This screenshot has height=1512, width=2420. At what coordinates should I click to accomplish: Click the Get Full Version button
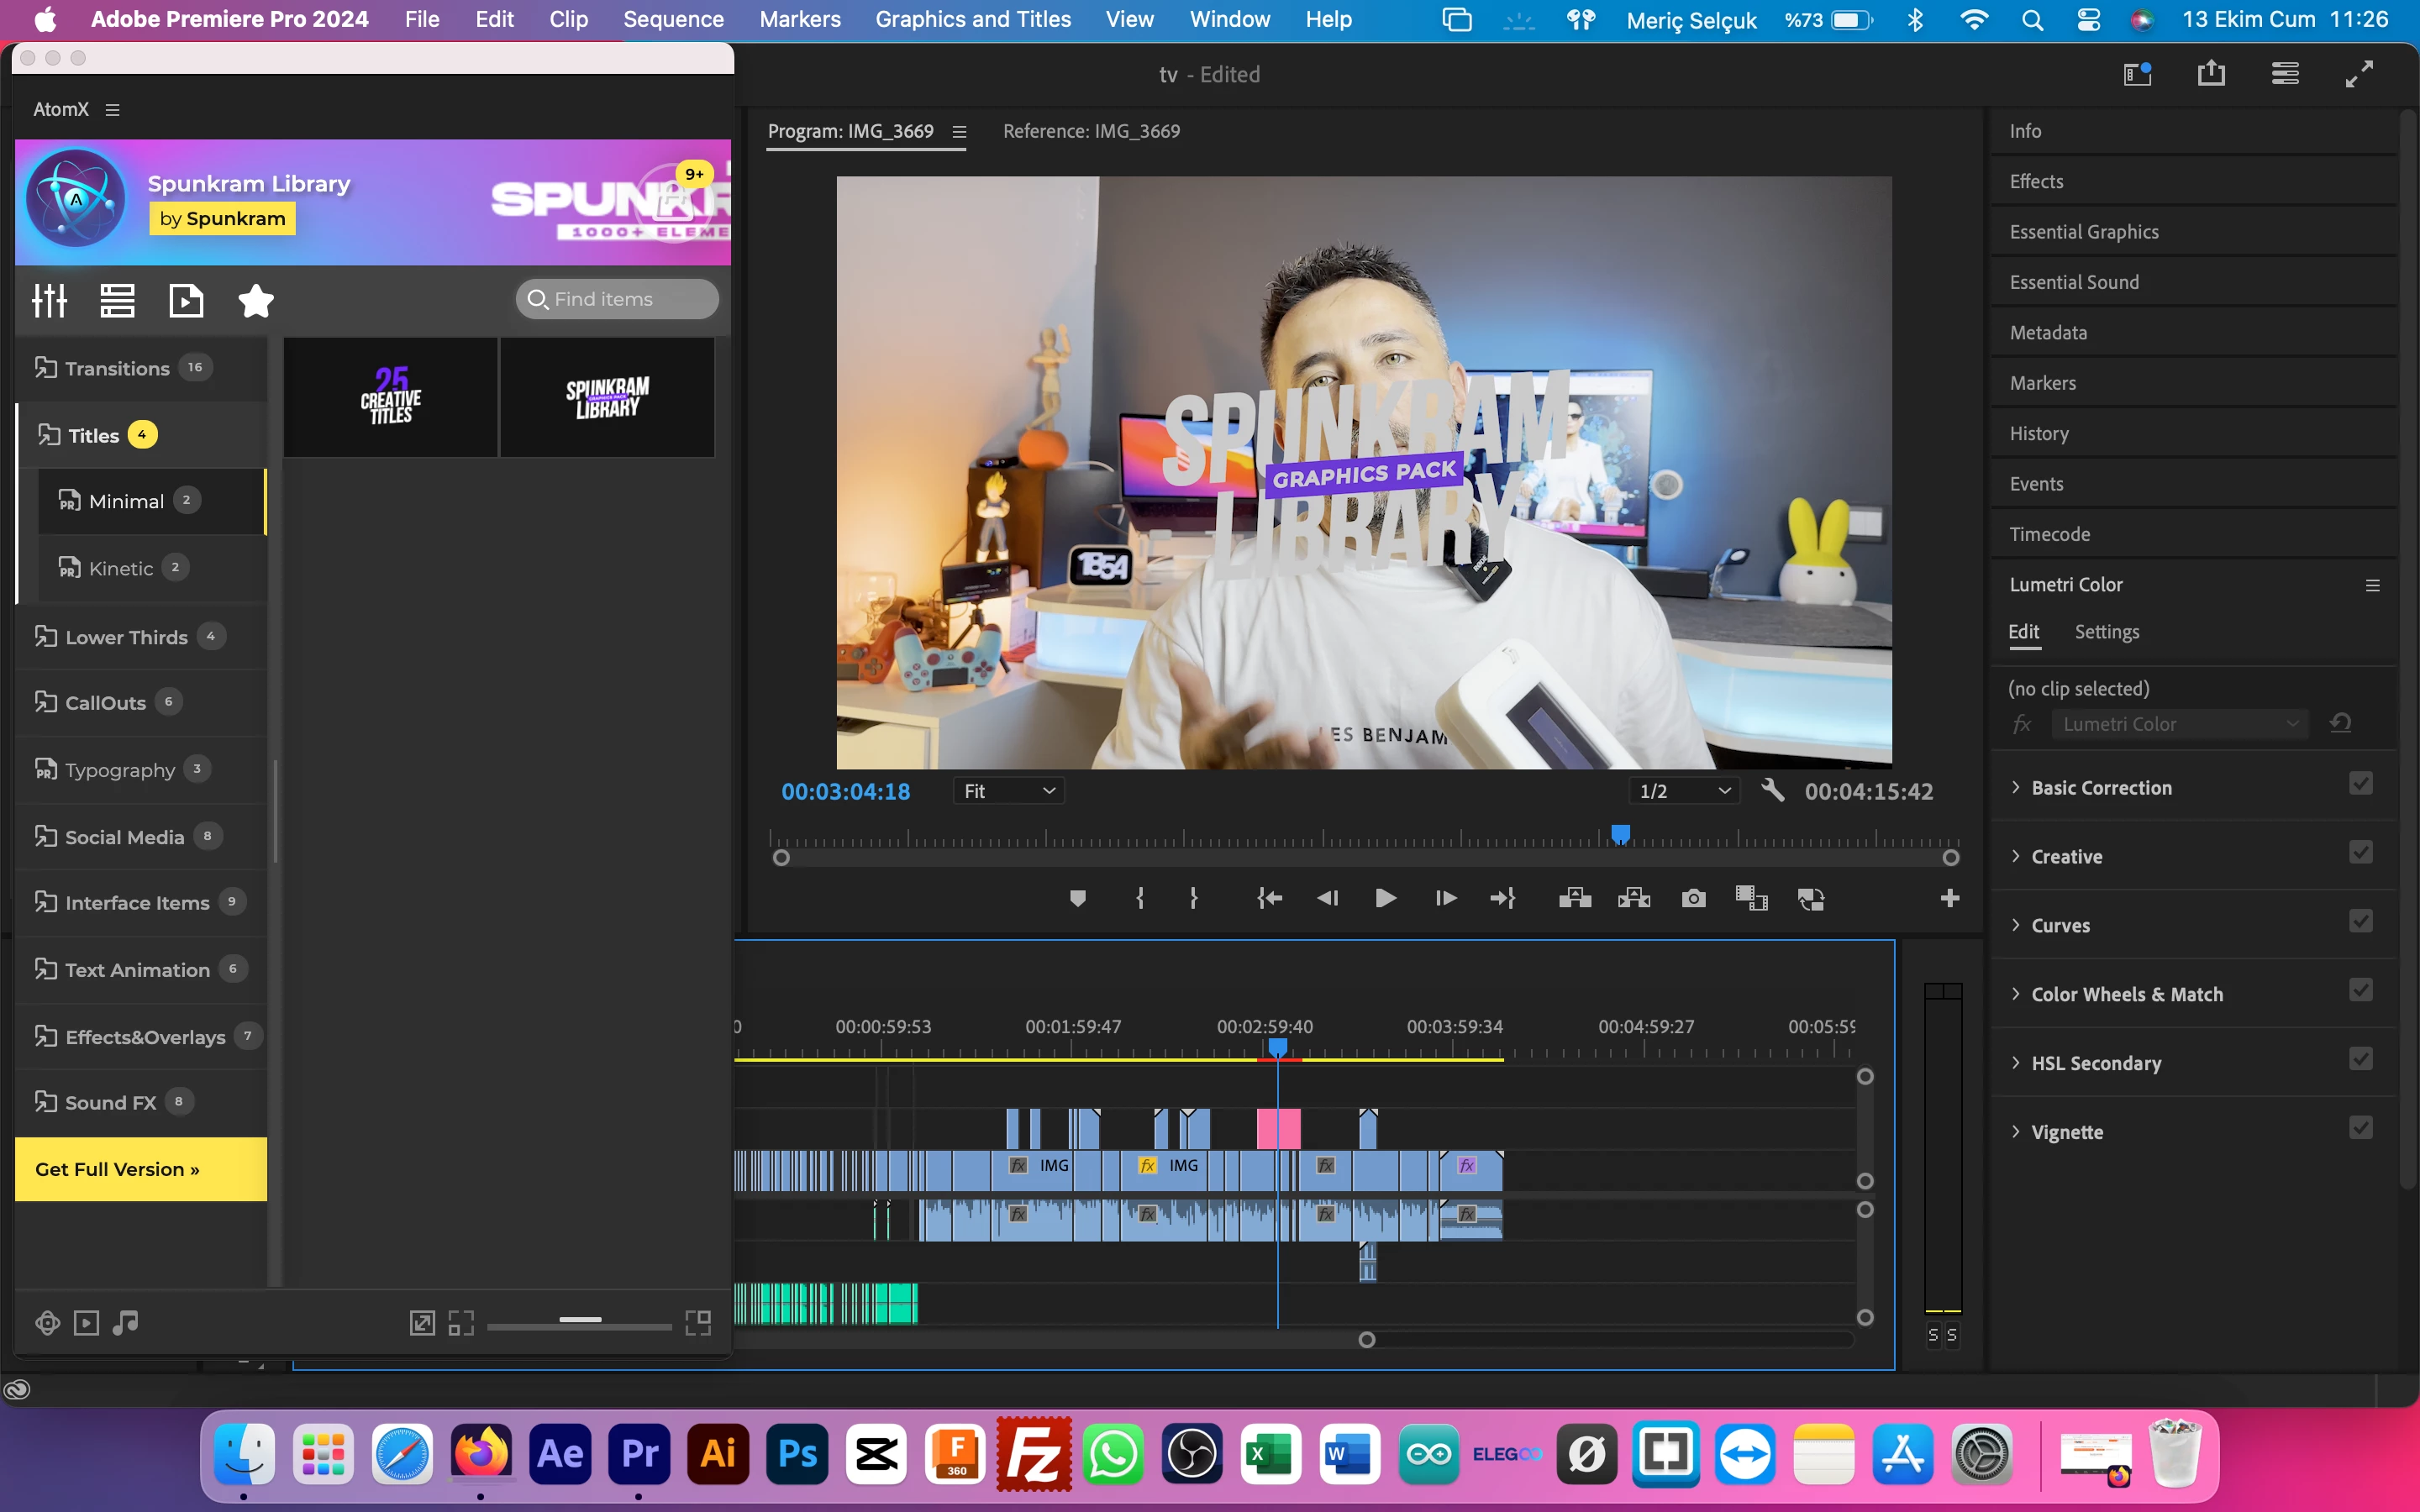pos(141,1169)
